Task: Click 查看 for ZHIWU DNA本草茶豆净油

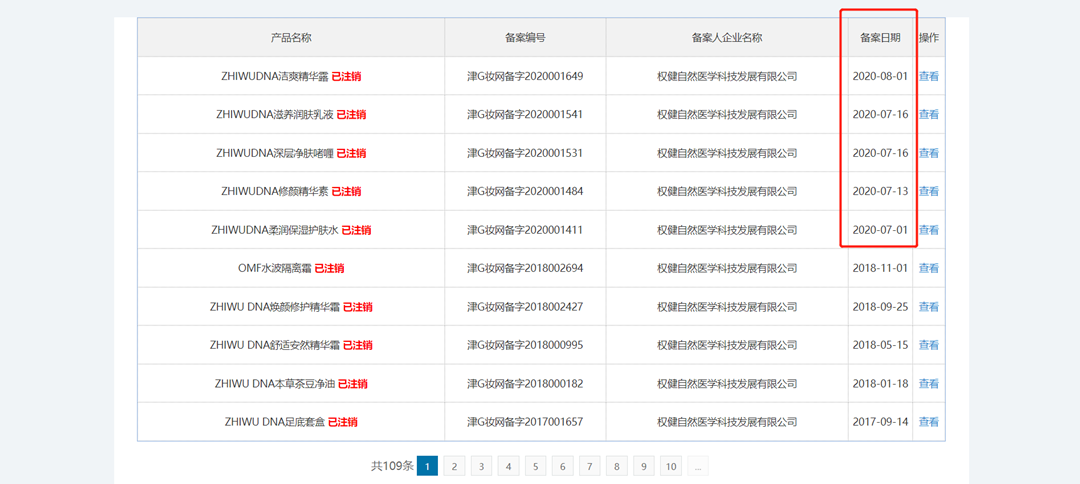Action: 928,384
